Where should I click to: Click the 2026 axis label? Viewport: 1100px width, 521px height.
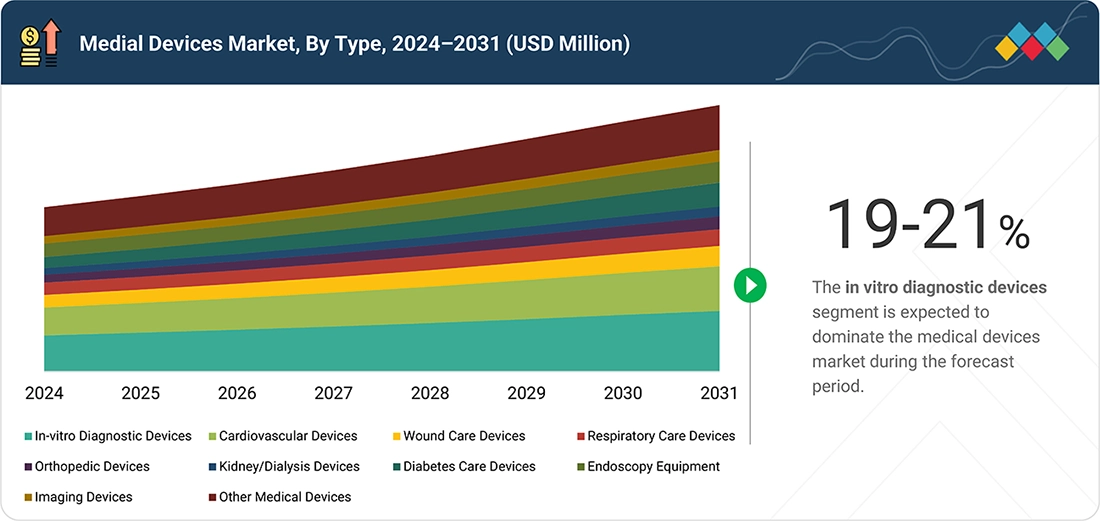(237, 393)
